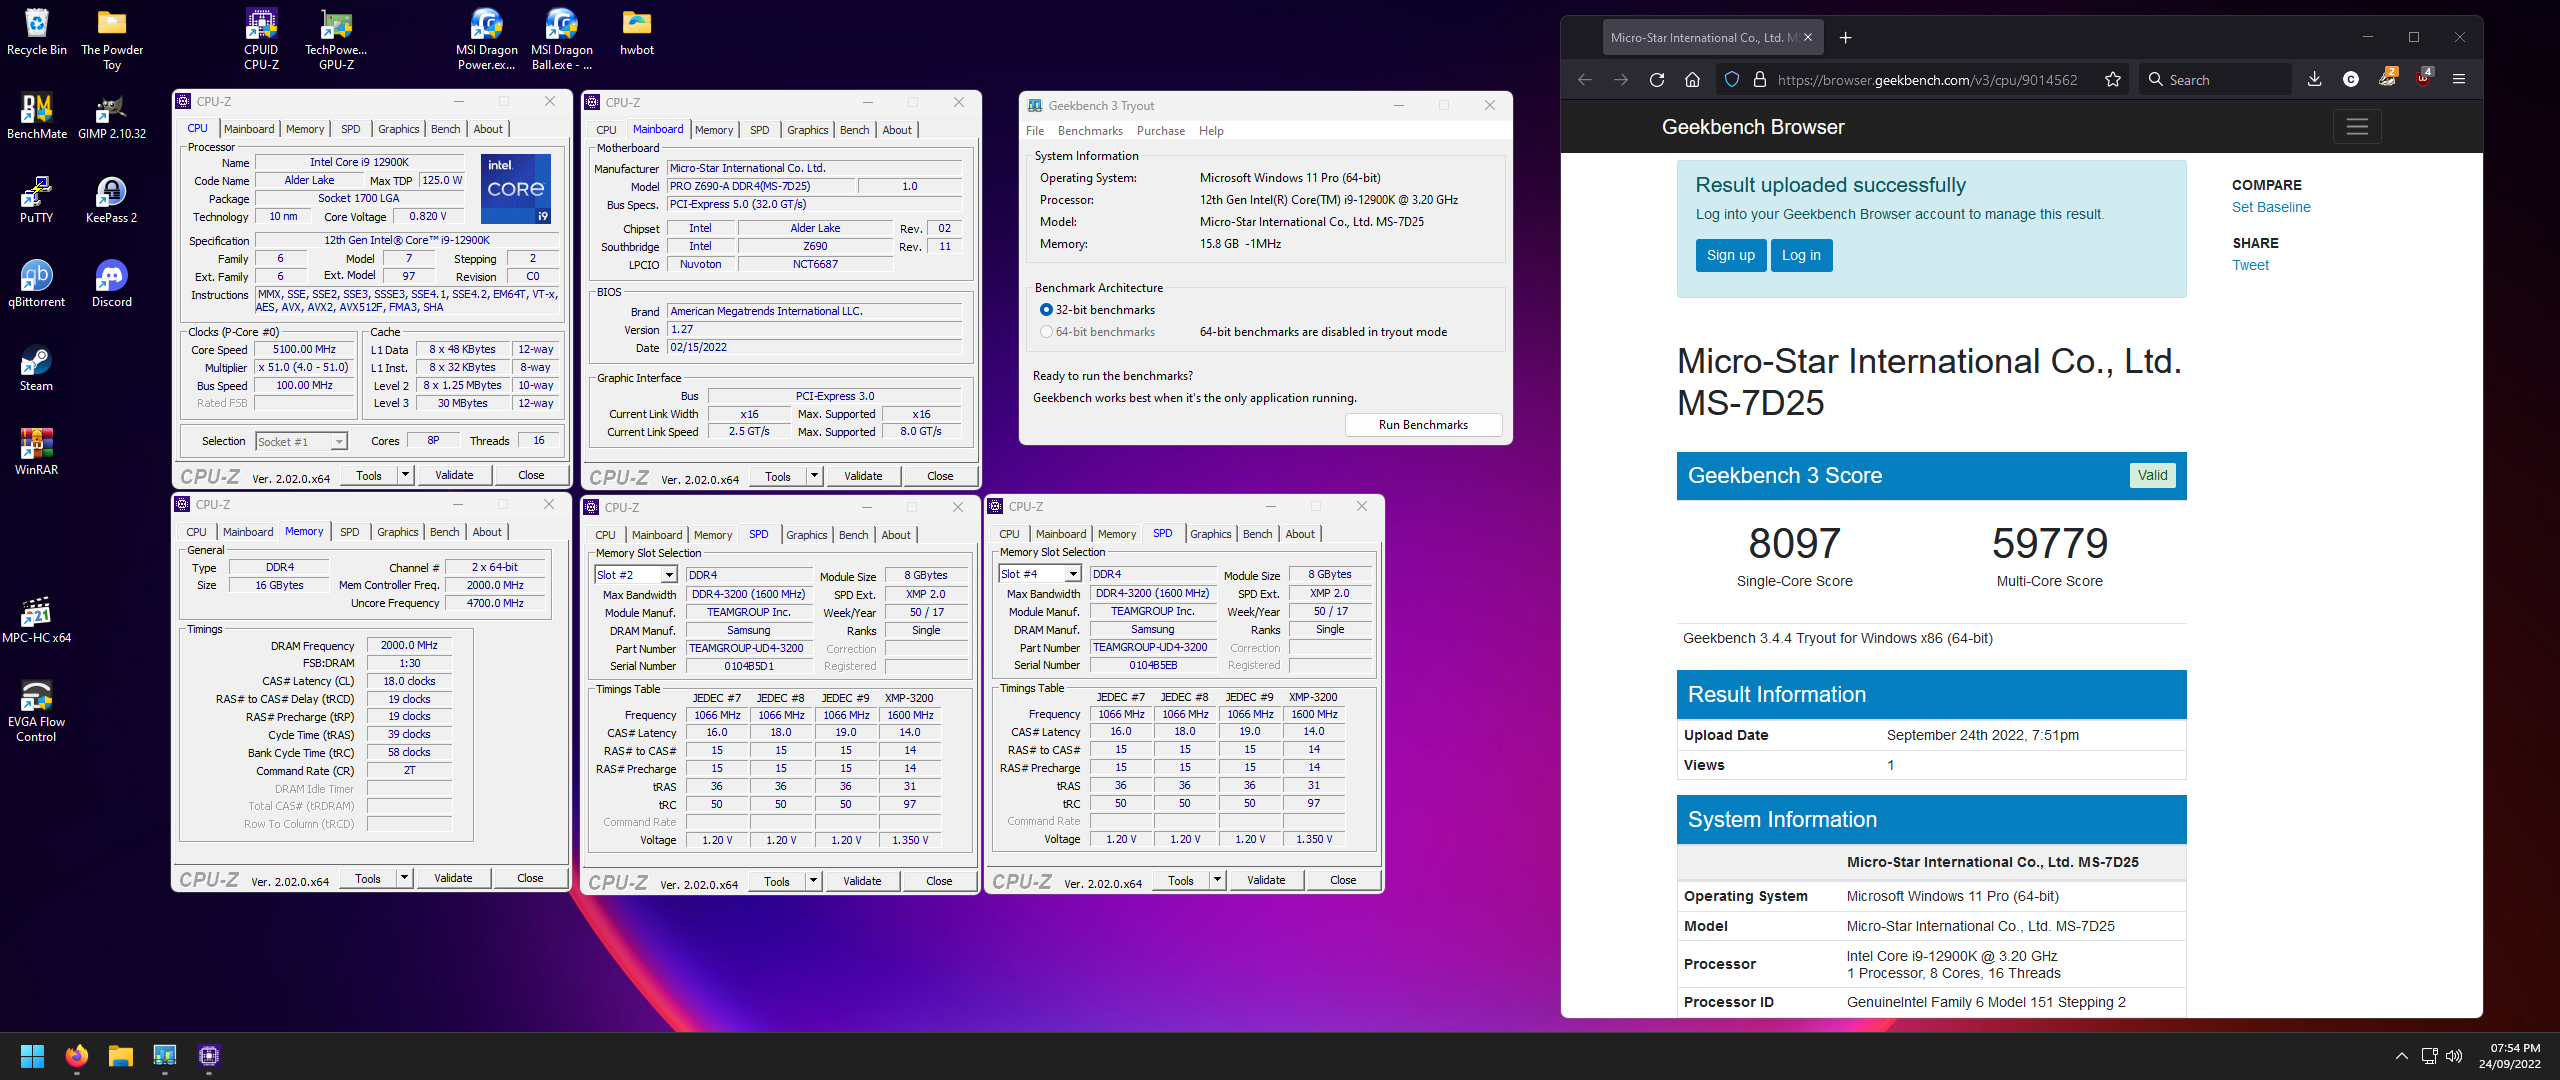
Task: Open Help menu in Geekbench 3
Action: pyautogui.click(x=1211, y=131)
